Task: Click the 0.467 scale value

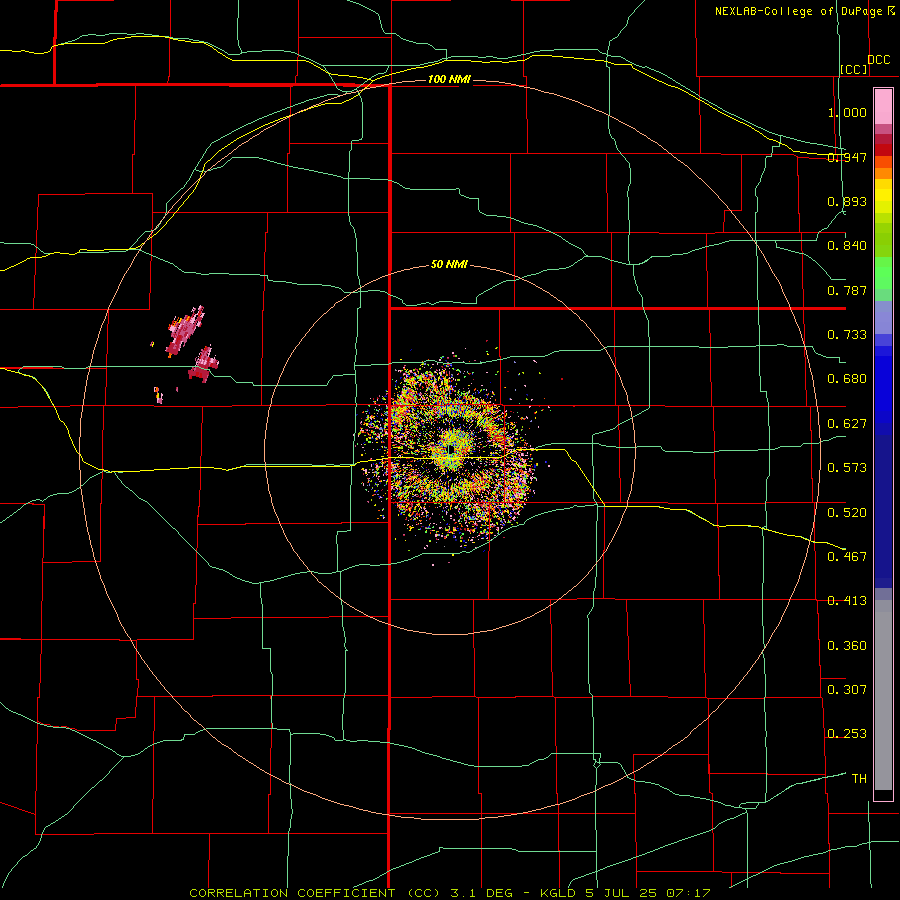Action: pos(847,557)
